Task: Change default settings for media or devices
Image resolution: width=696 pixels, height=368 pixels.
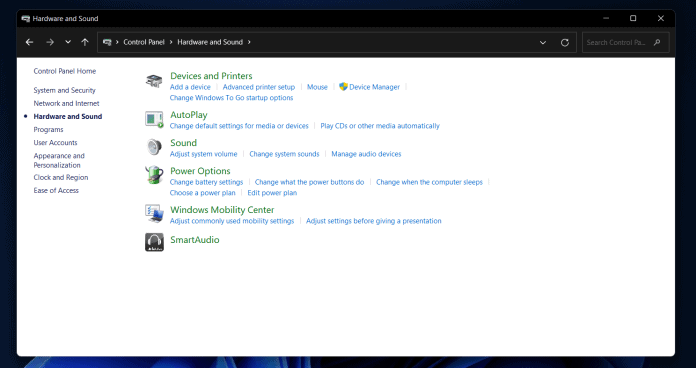Action: 239,126
